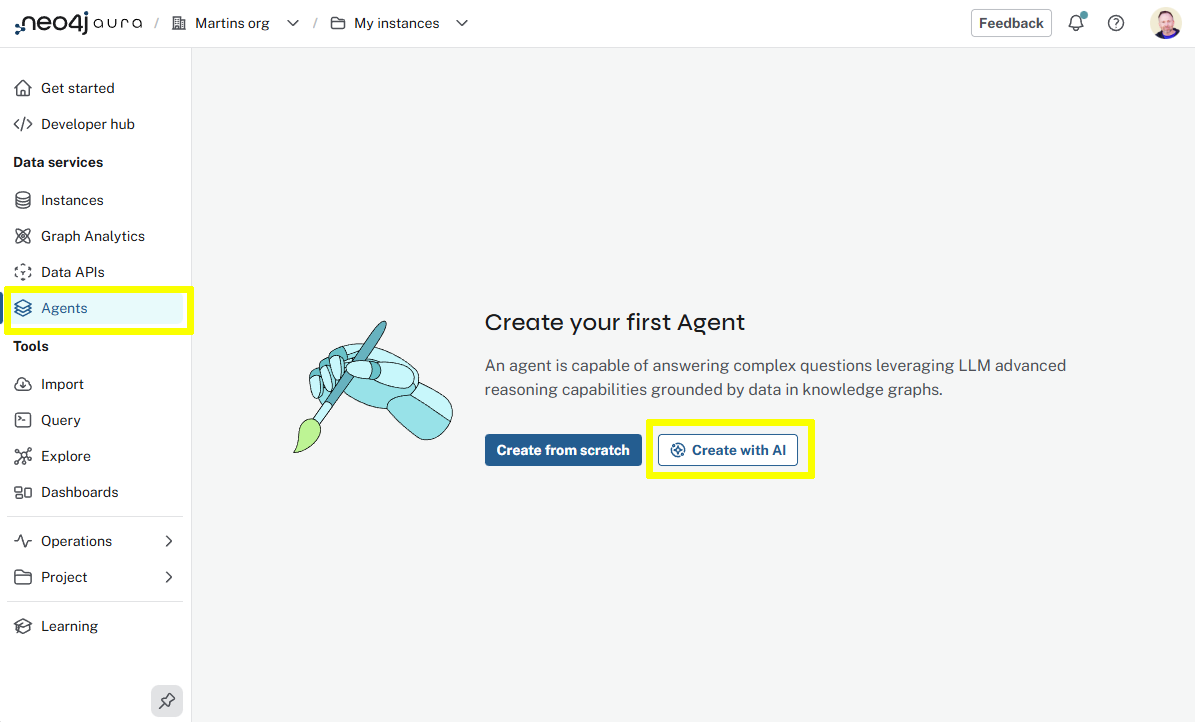Viewport: 1195px width, 722px height.
Task: Select Graph Analytics in the sidebar
Action: (92, 235)
